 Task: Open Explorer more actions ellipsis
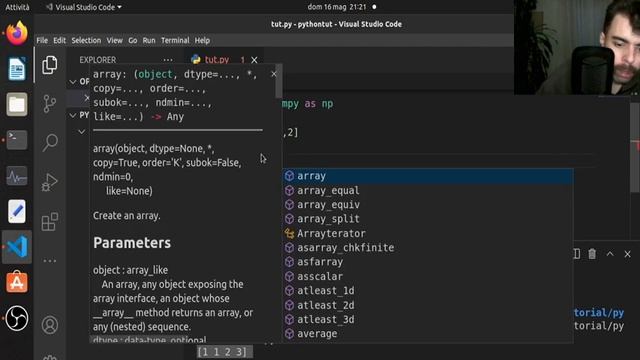(168, 60)
